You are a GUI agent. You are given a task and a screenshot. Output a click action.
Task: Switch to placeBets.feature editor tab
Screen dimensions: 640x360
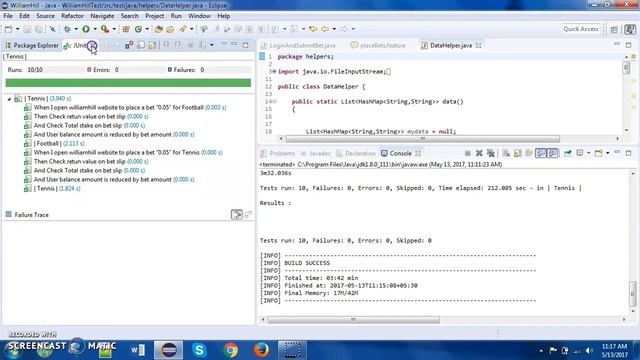coord(378,45)
